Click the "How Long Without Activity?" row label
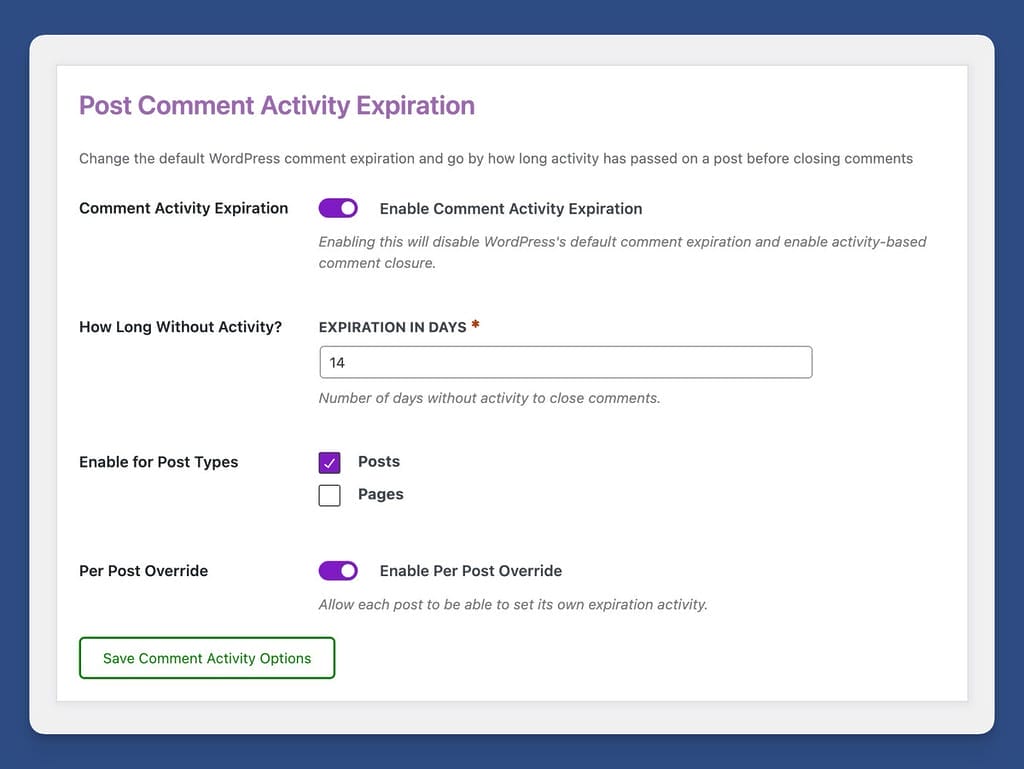1024x769 pixels. (181, 327)
